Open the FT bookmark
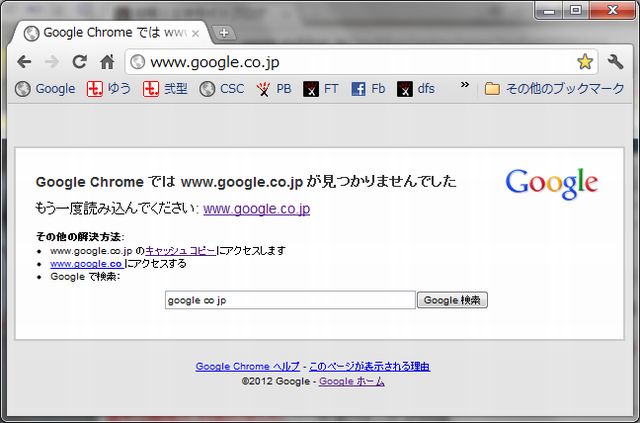The width and height of the screenshot is (640, 423). click(320, 89)
